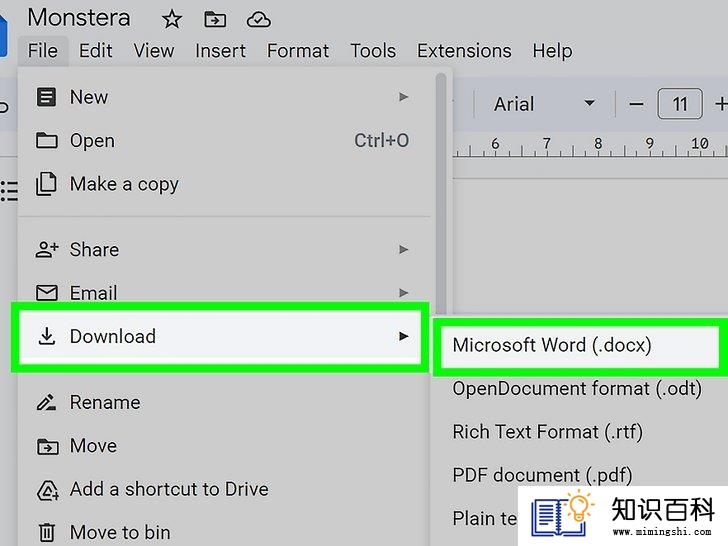Open the Help menu
Viewport: 728px width, 546px height.
(x=552, y=51)
